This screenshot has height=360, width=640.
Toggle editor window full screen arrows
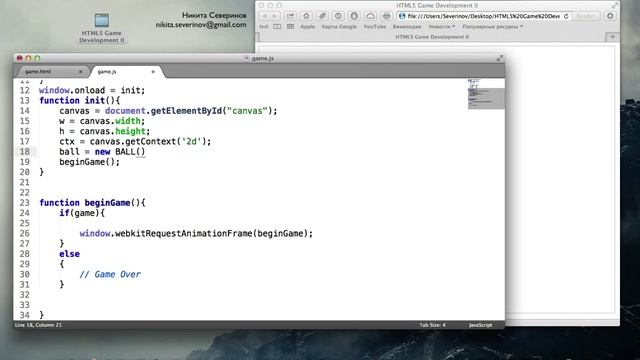[500, 58]
